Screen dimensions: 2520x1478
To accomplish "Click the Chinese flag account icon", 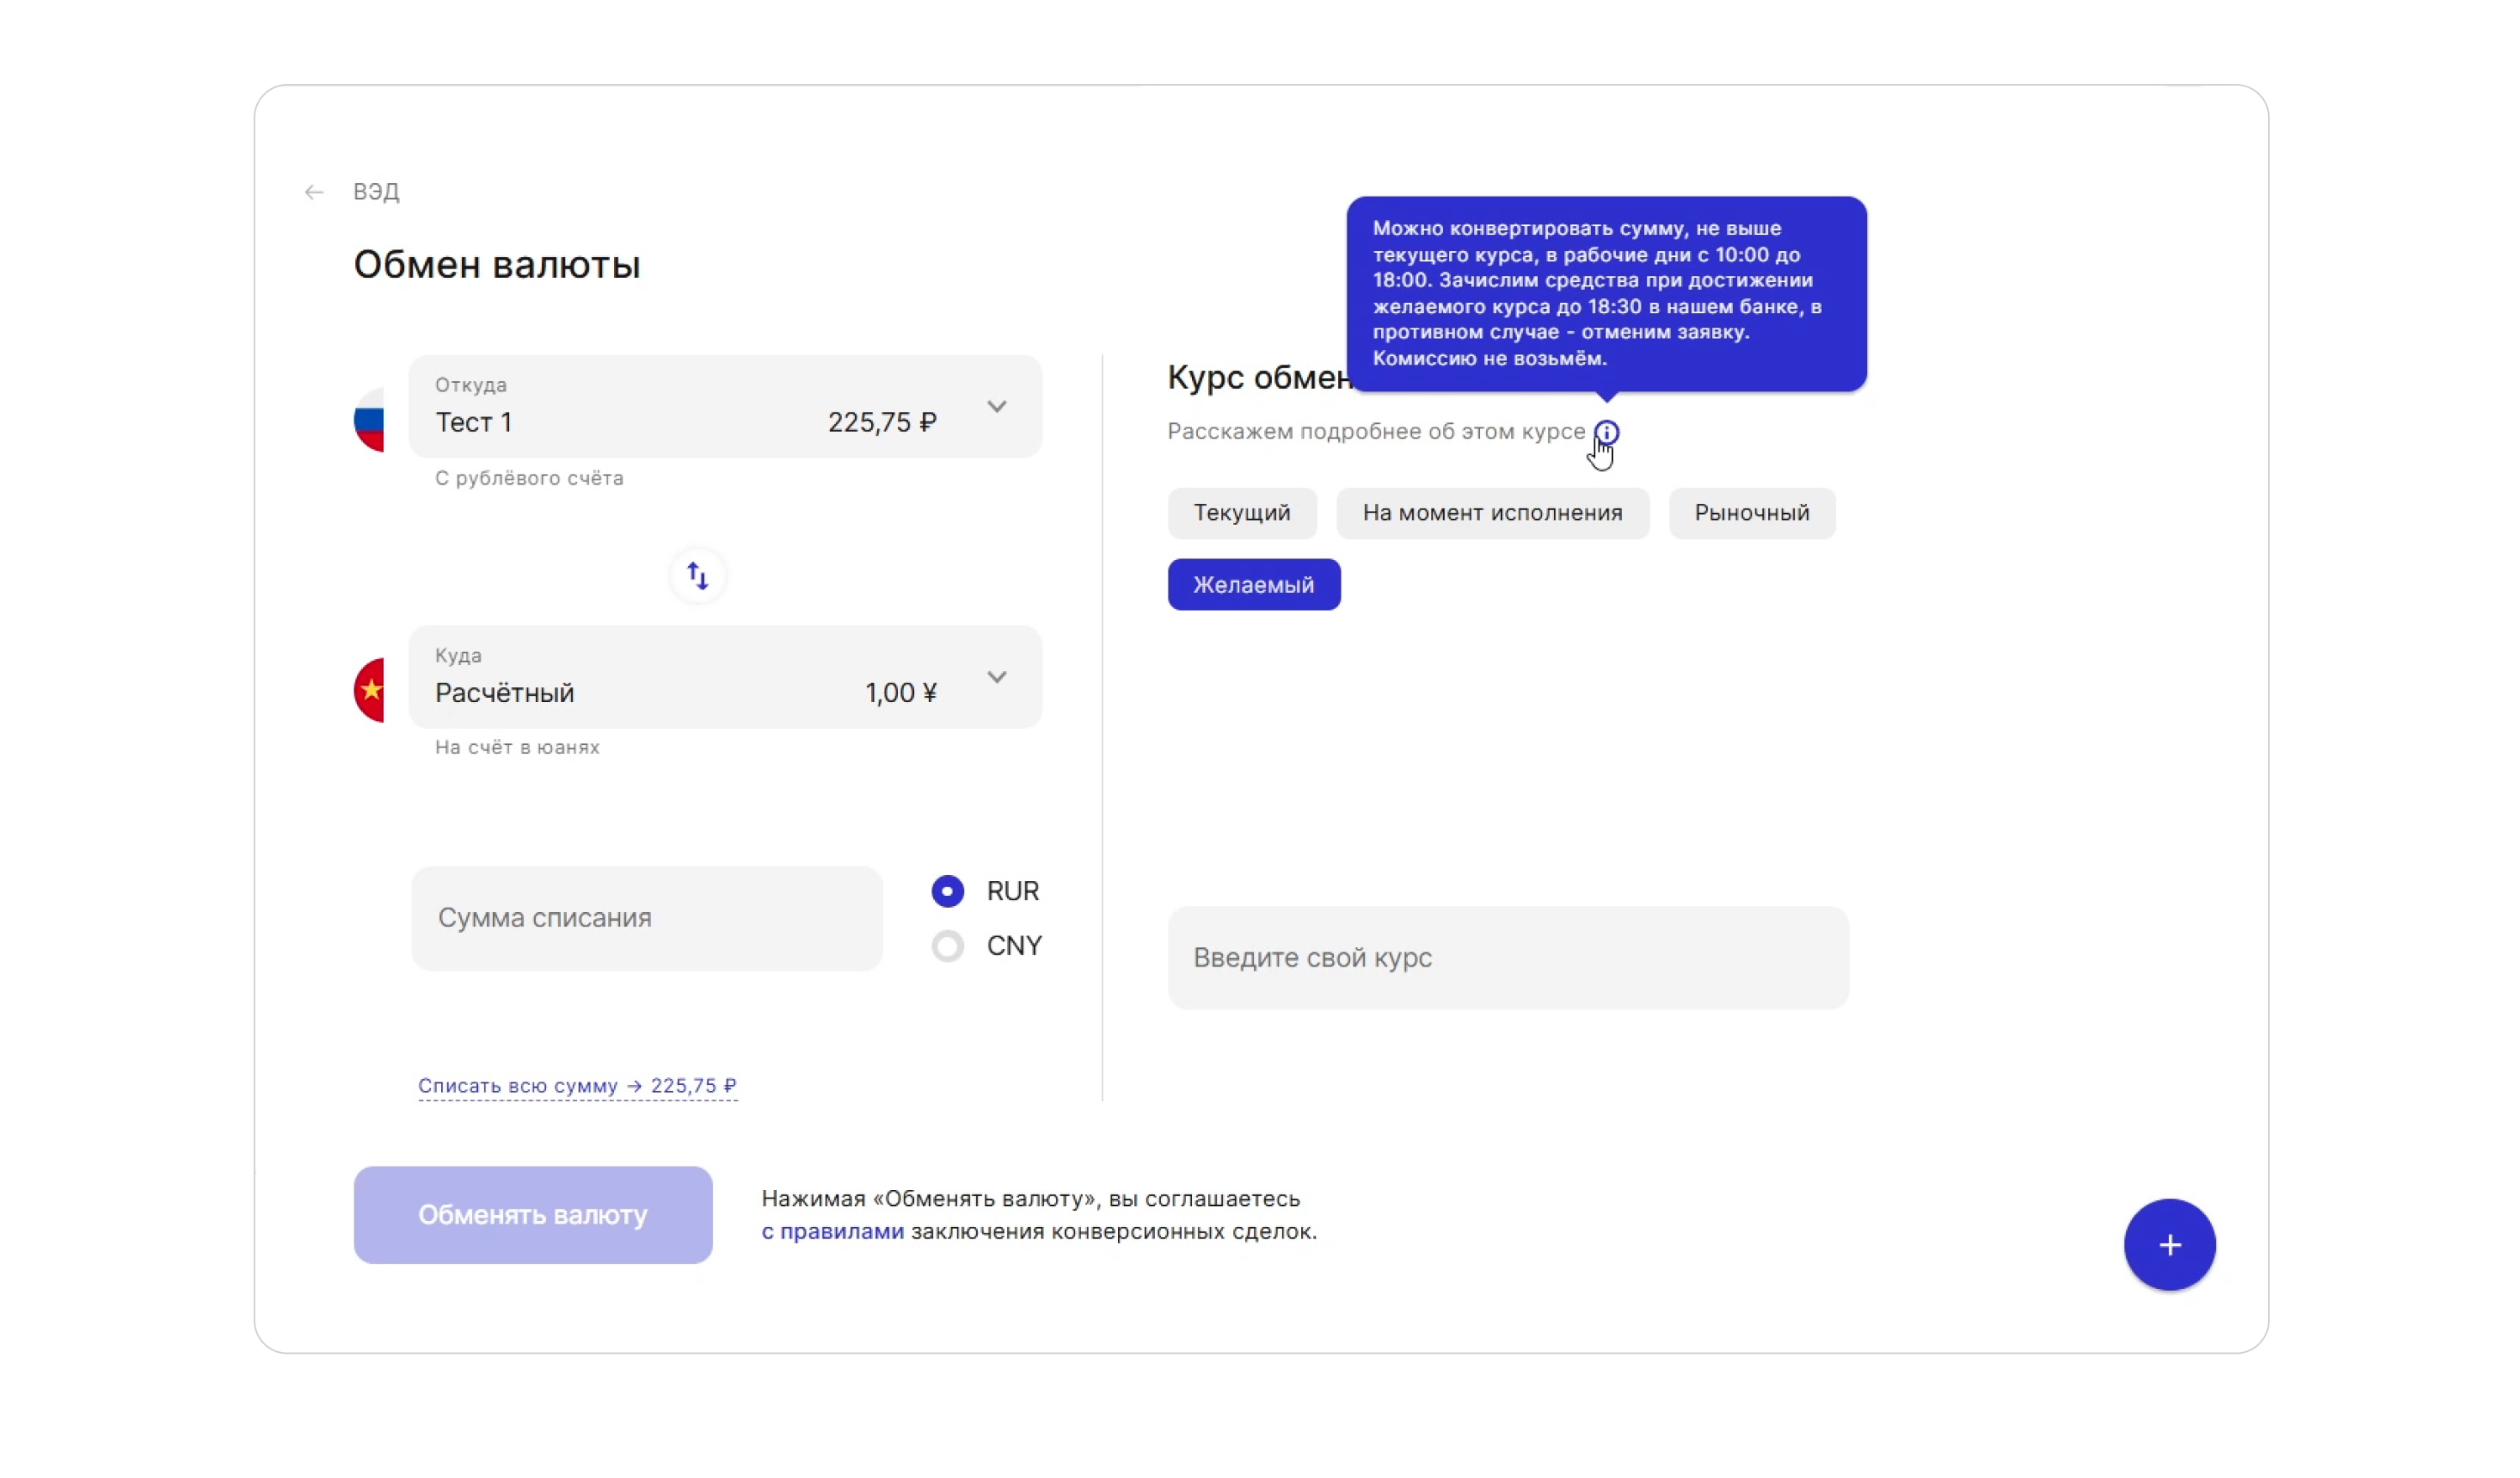I will (370, 690).
